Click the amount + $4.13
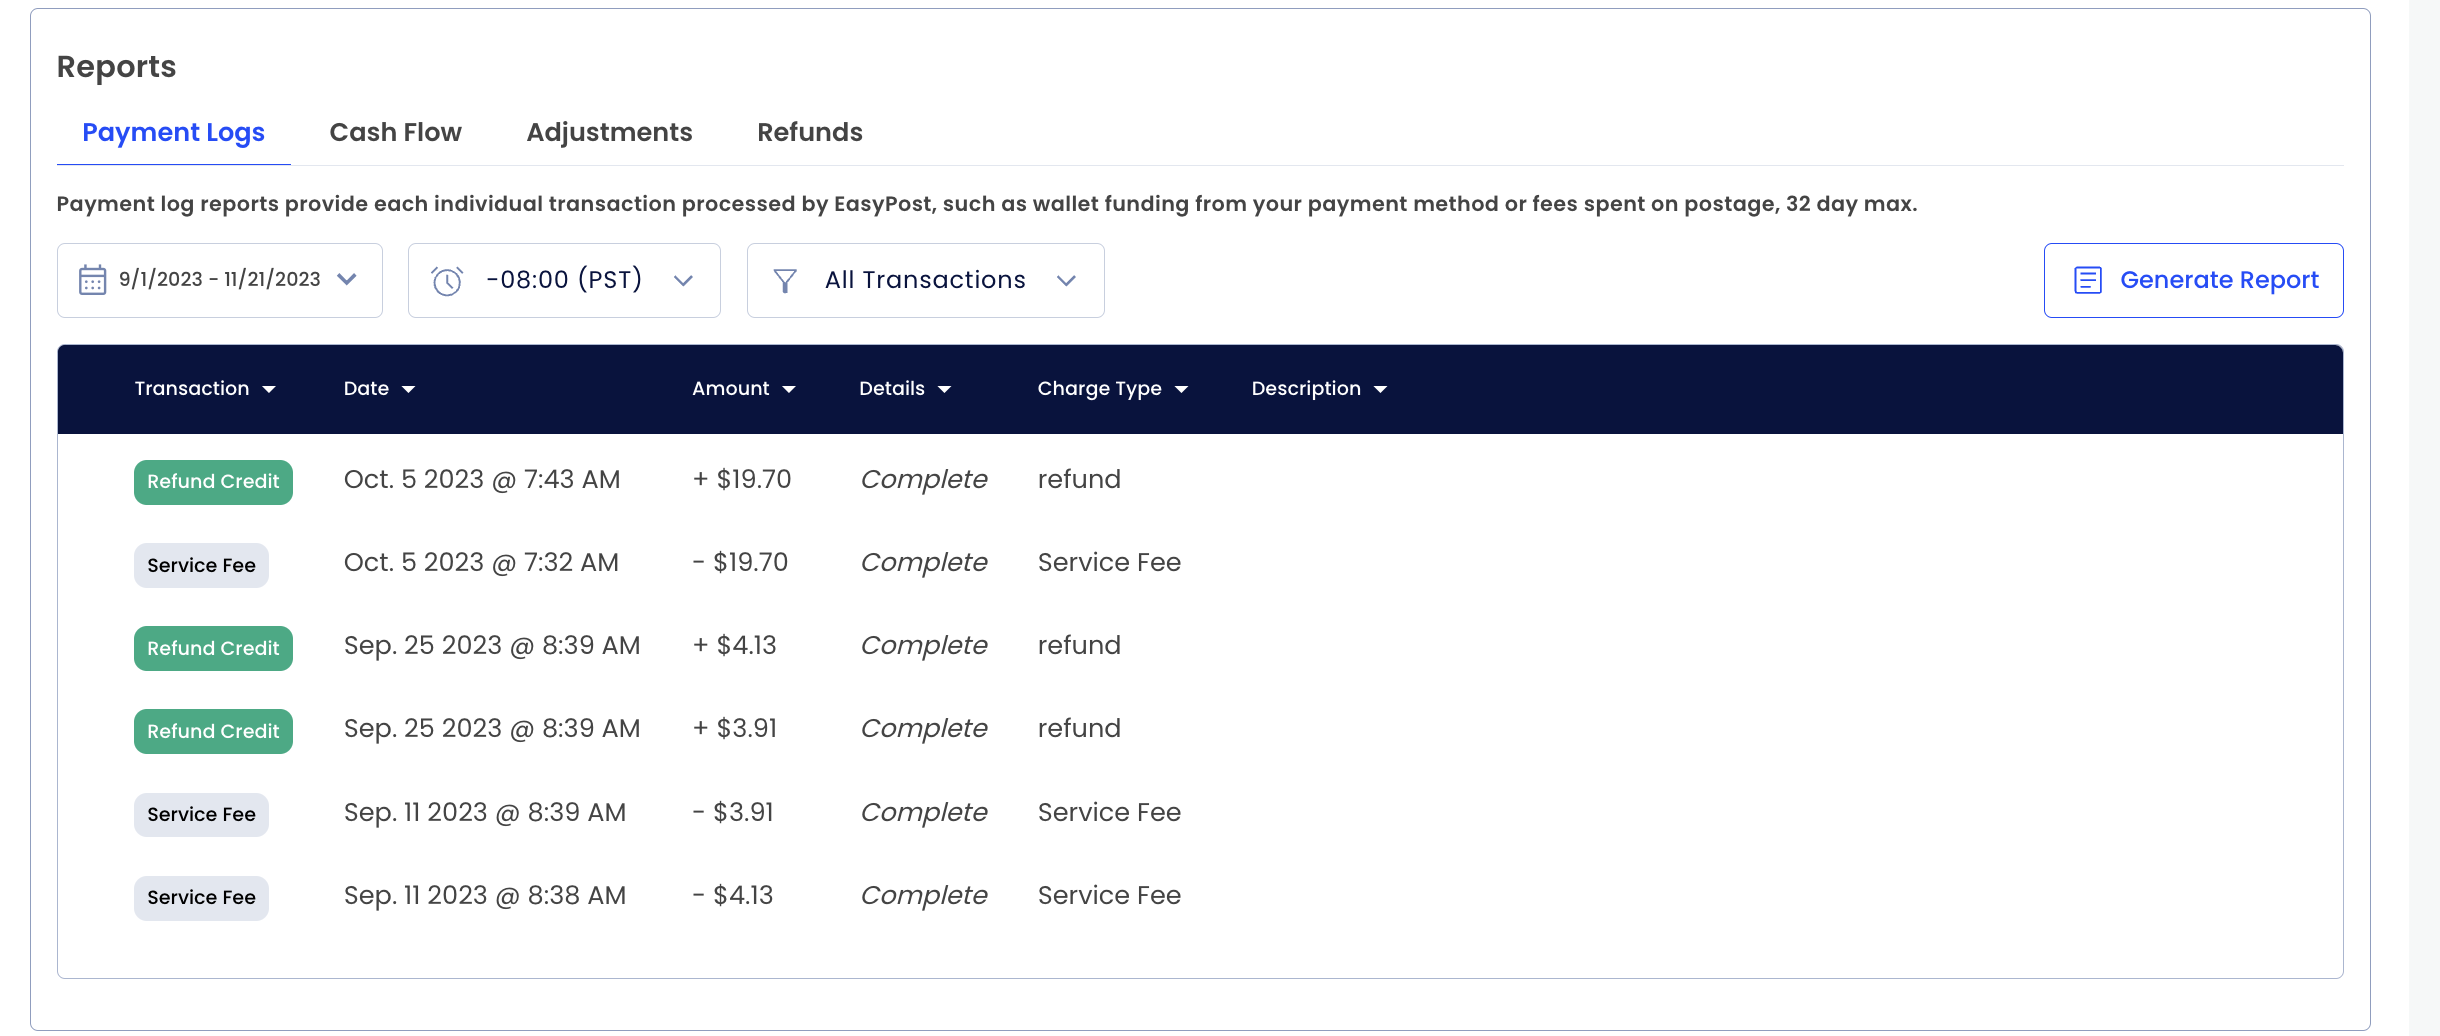The width and height of the screenshot is (2440, 1036). [735, 646]
